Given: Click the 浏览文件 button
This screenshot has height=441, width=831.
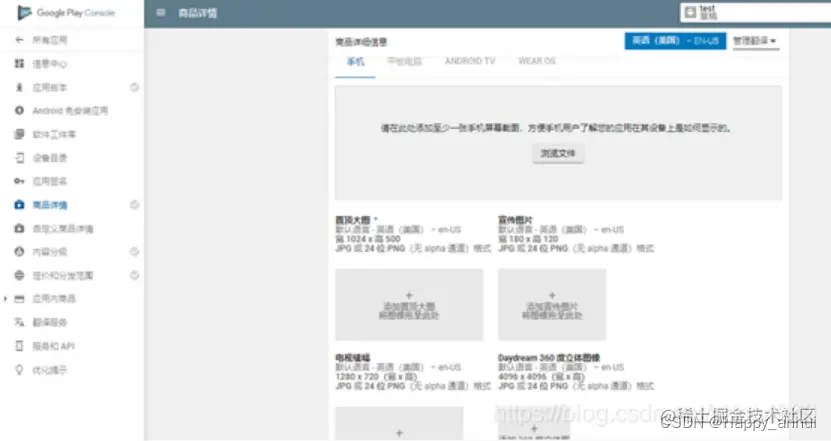Looking at the screenshot, I should 558,154.
